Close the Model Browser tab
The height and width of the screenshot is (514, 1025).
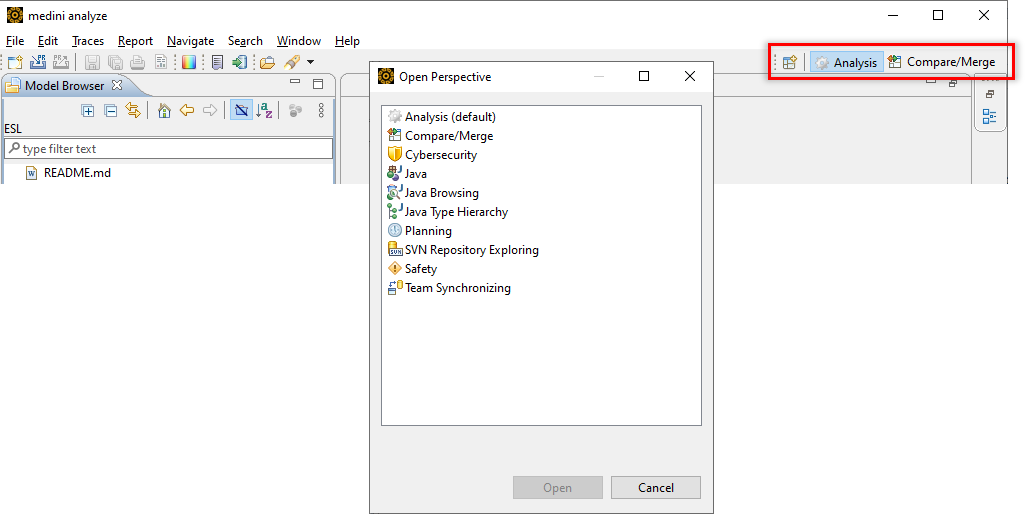click(x=117, y=85)
